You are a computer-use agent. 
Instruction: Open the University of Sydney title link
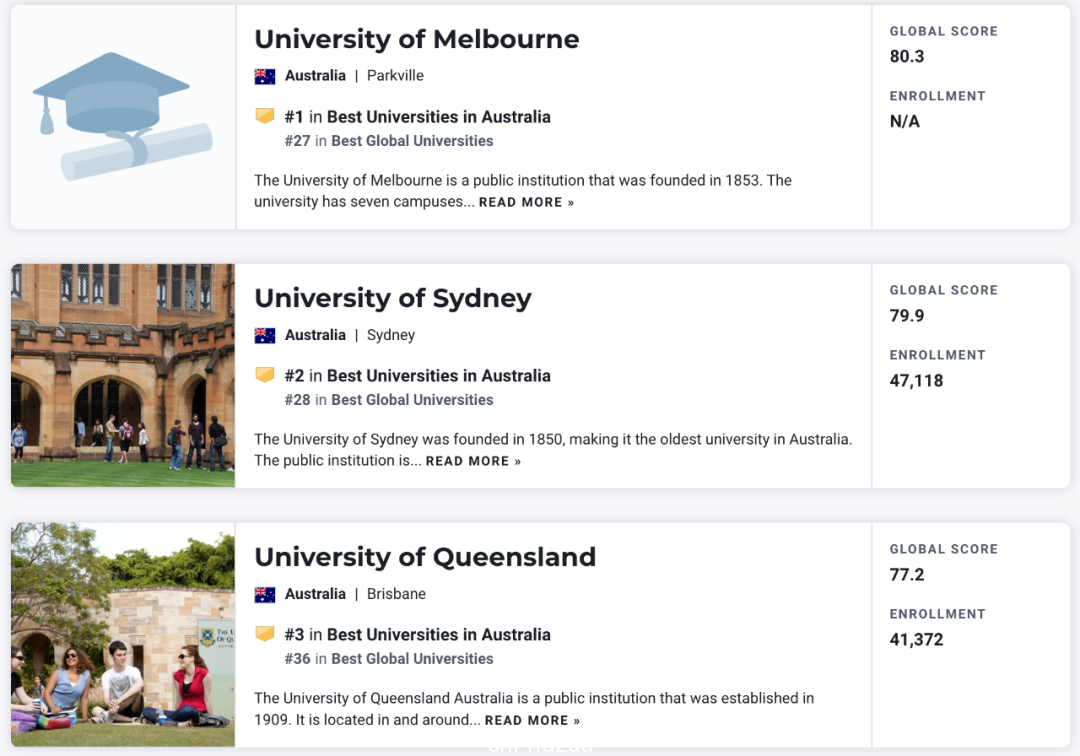(393, 298)
